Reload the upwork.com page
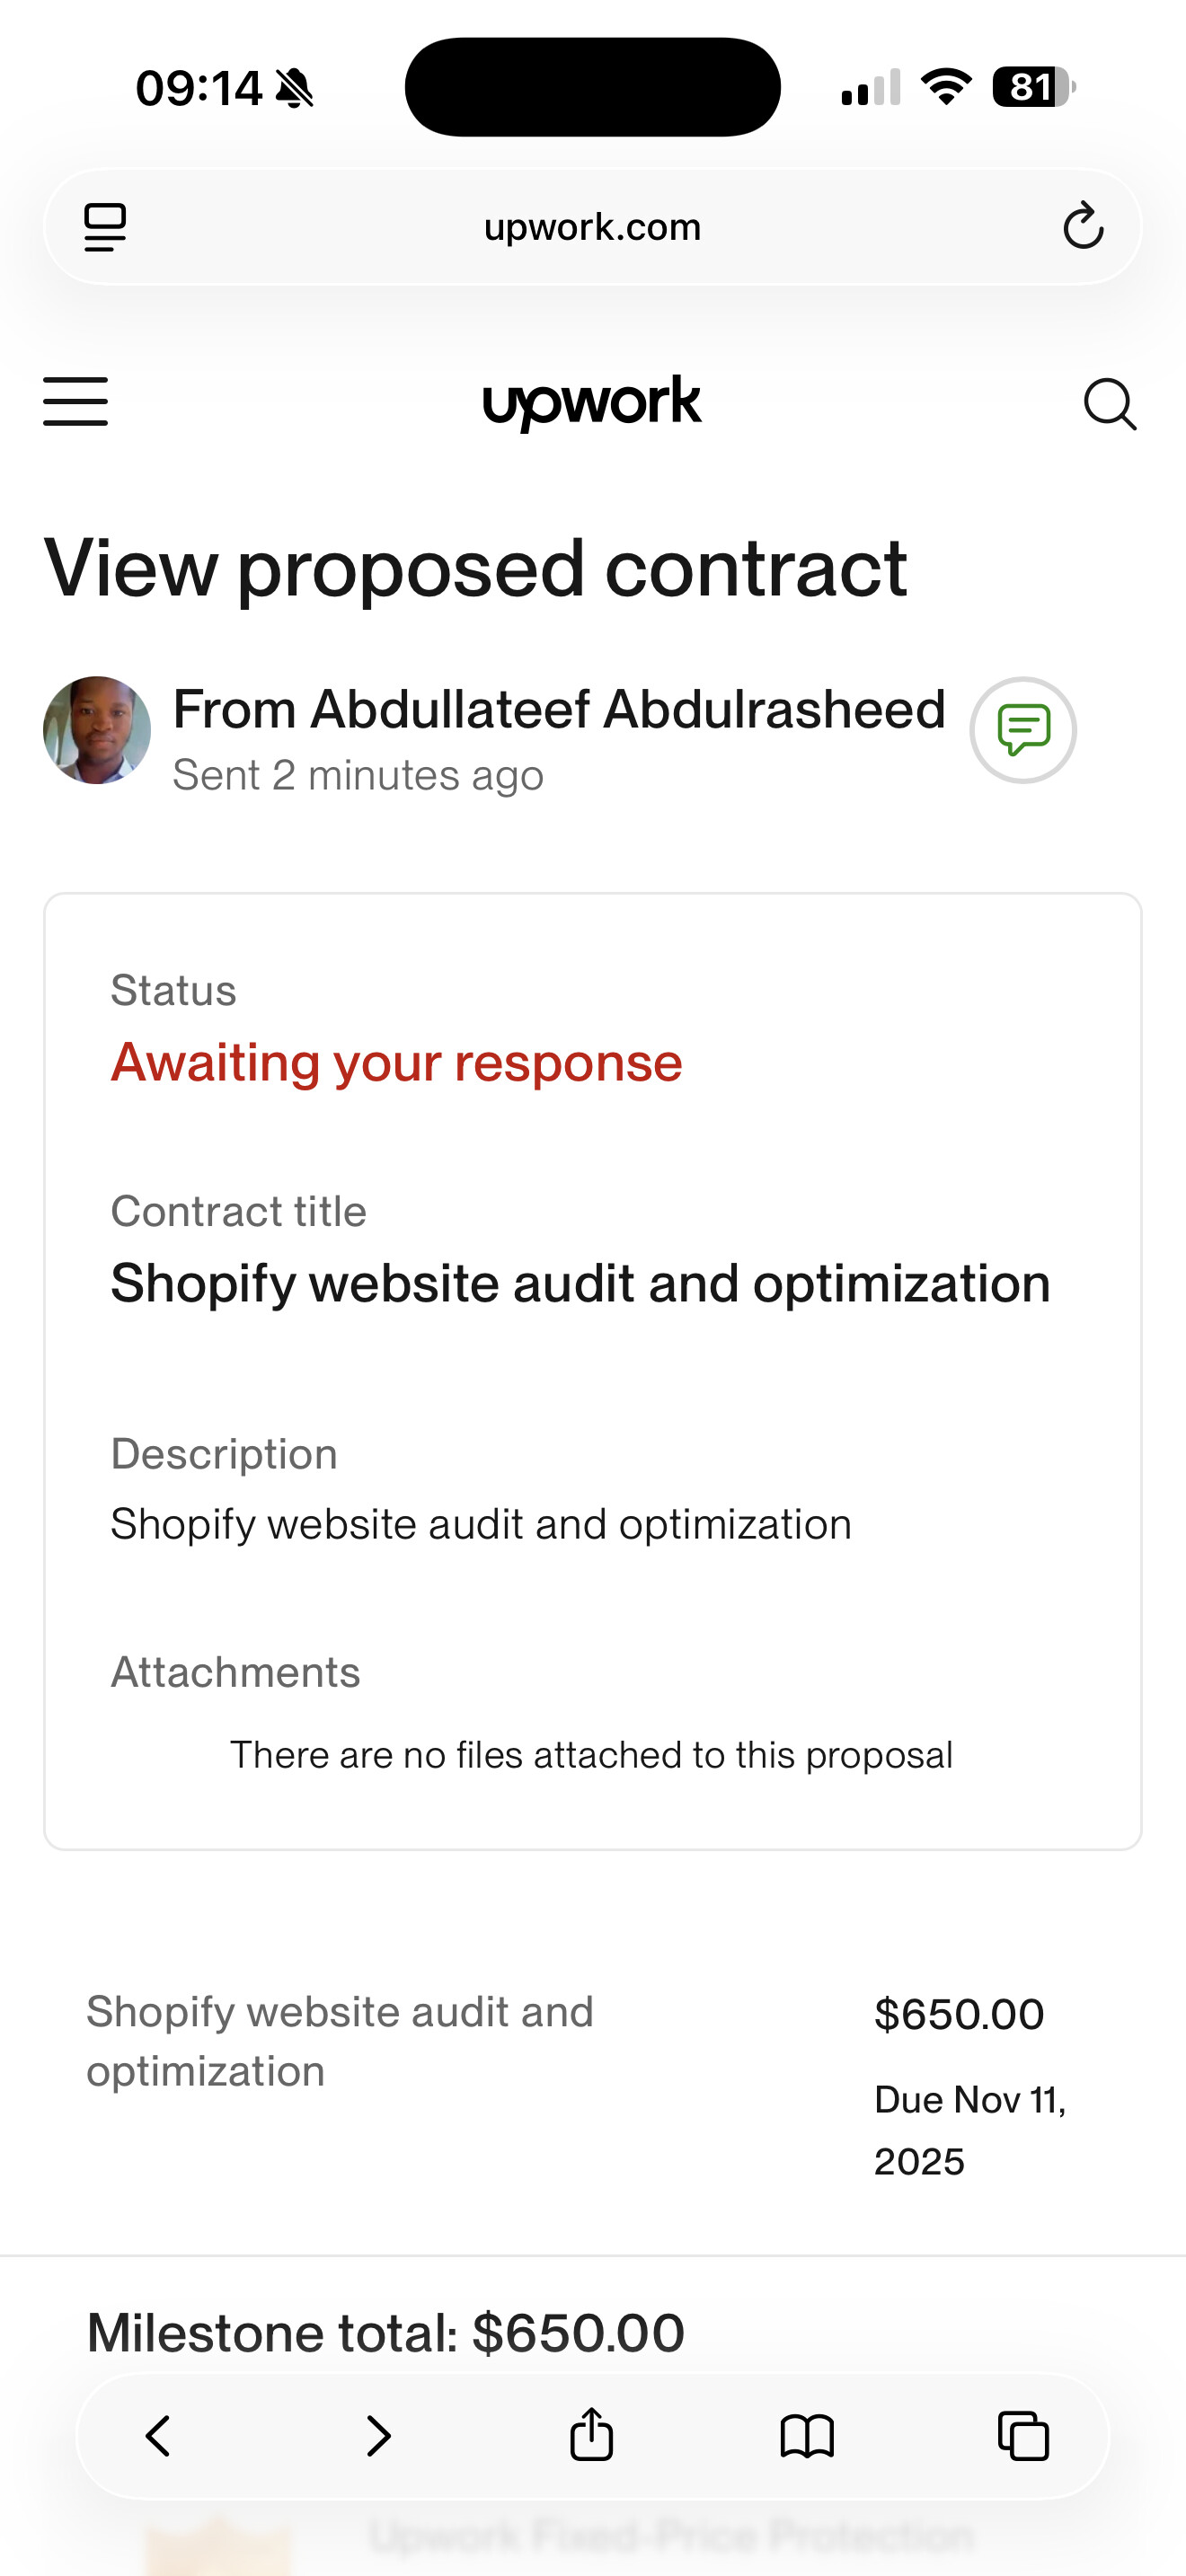This screenshot has width=1186, height=2576. click(x=1082, y=226)
